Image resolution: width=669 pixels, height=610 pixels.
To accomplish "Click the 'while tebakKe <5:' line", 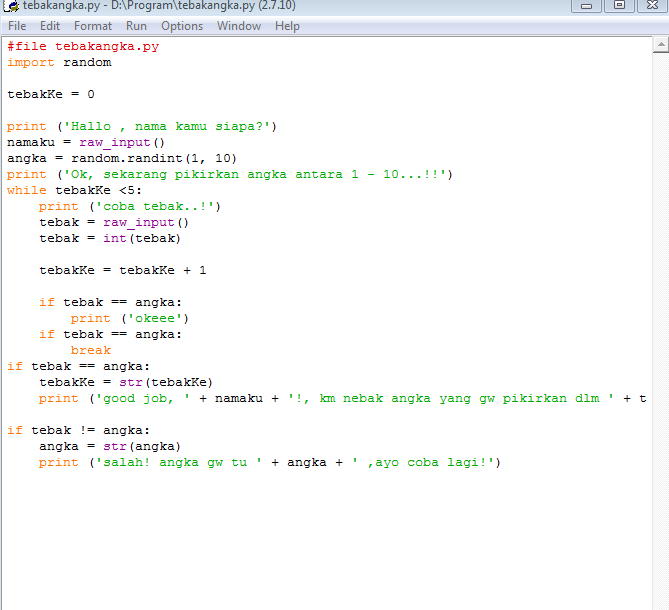I will click(x=74, y=191).
